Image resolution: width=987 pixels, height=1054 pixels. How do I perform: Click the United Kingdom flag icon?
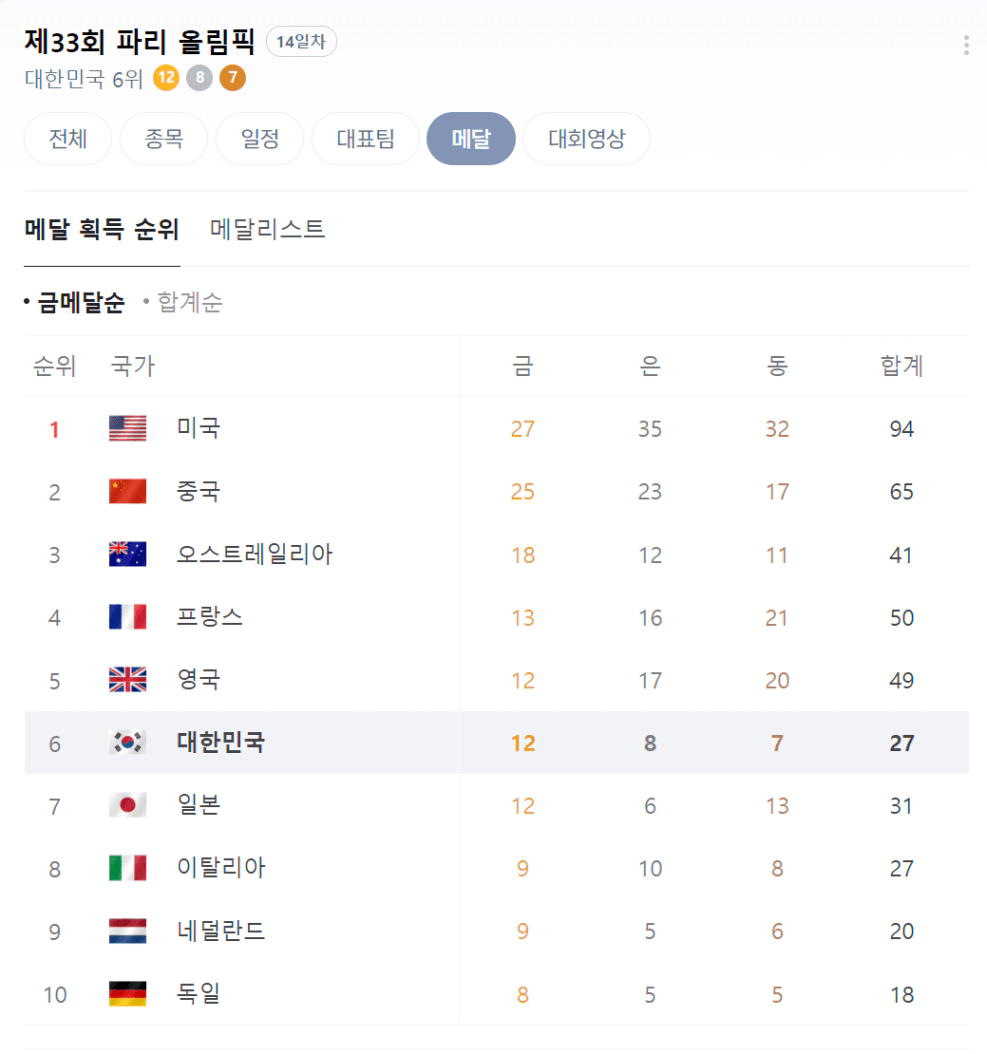(127, 681)
